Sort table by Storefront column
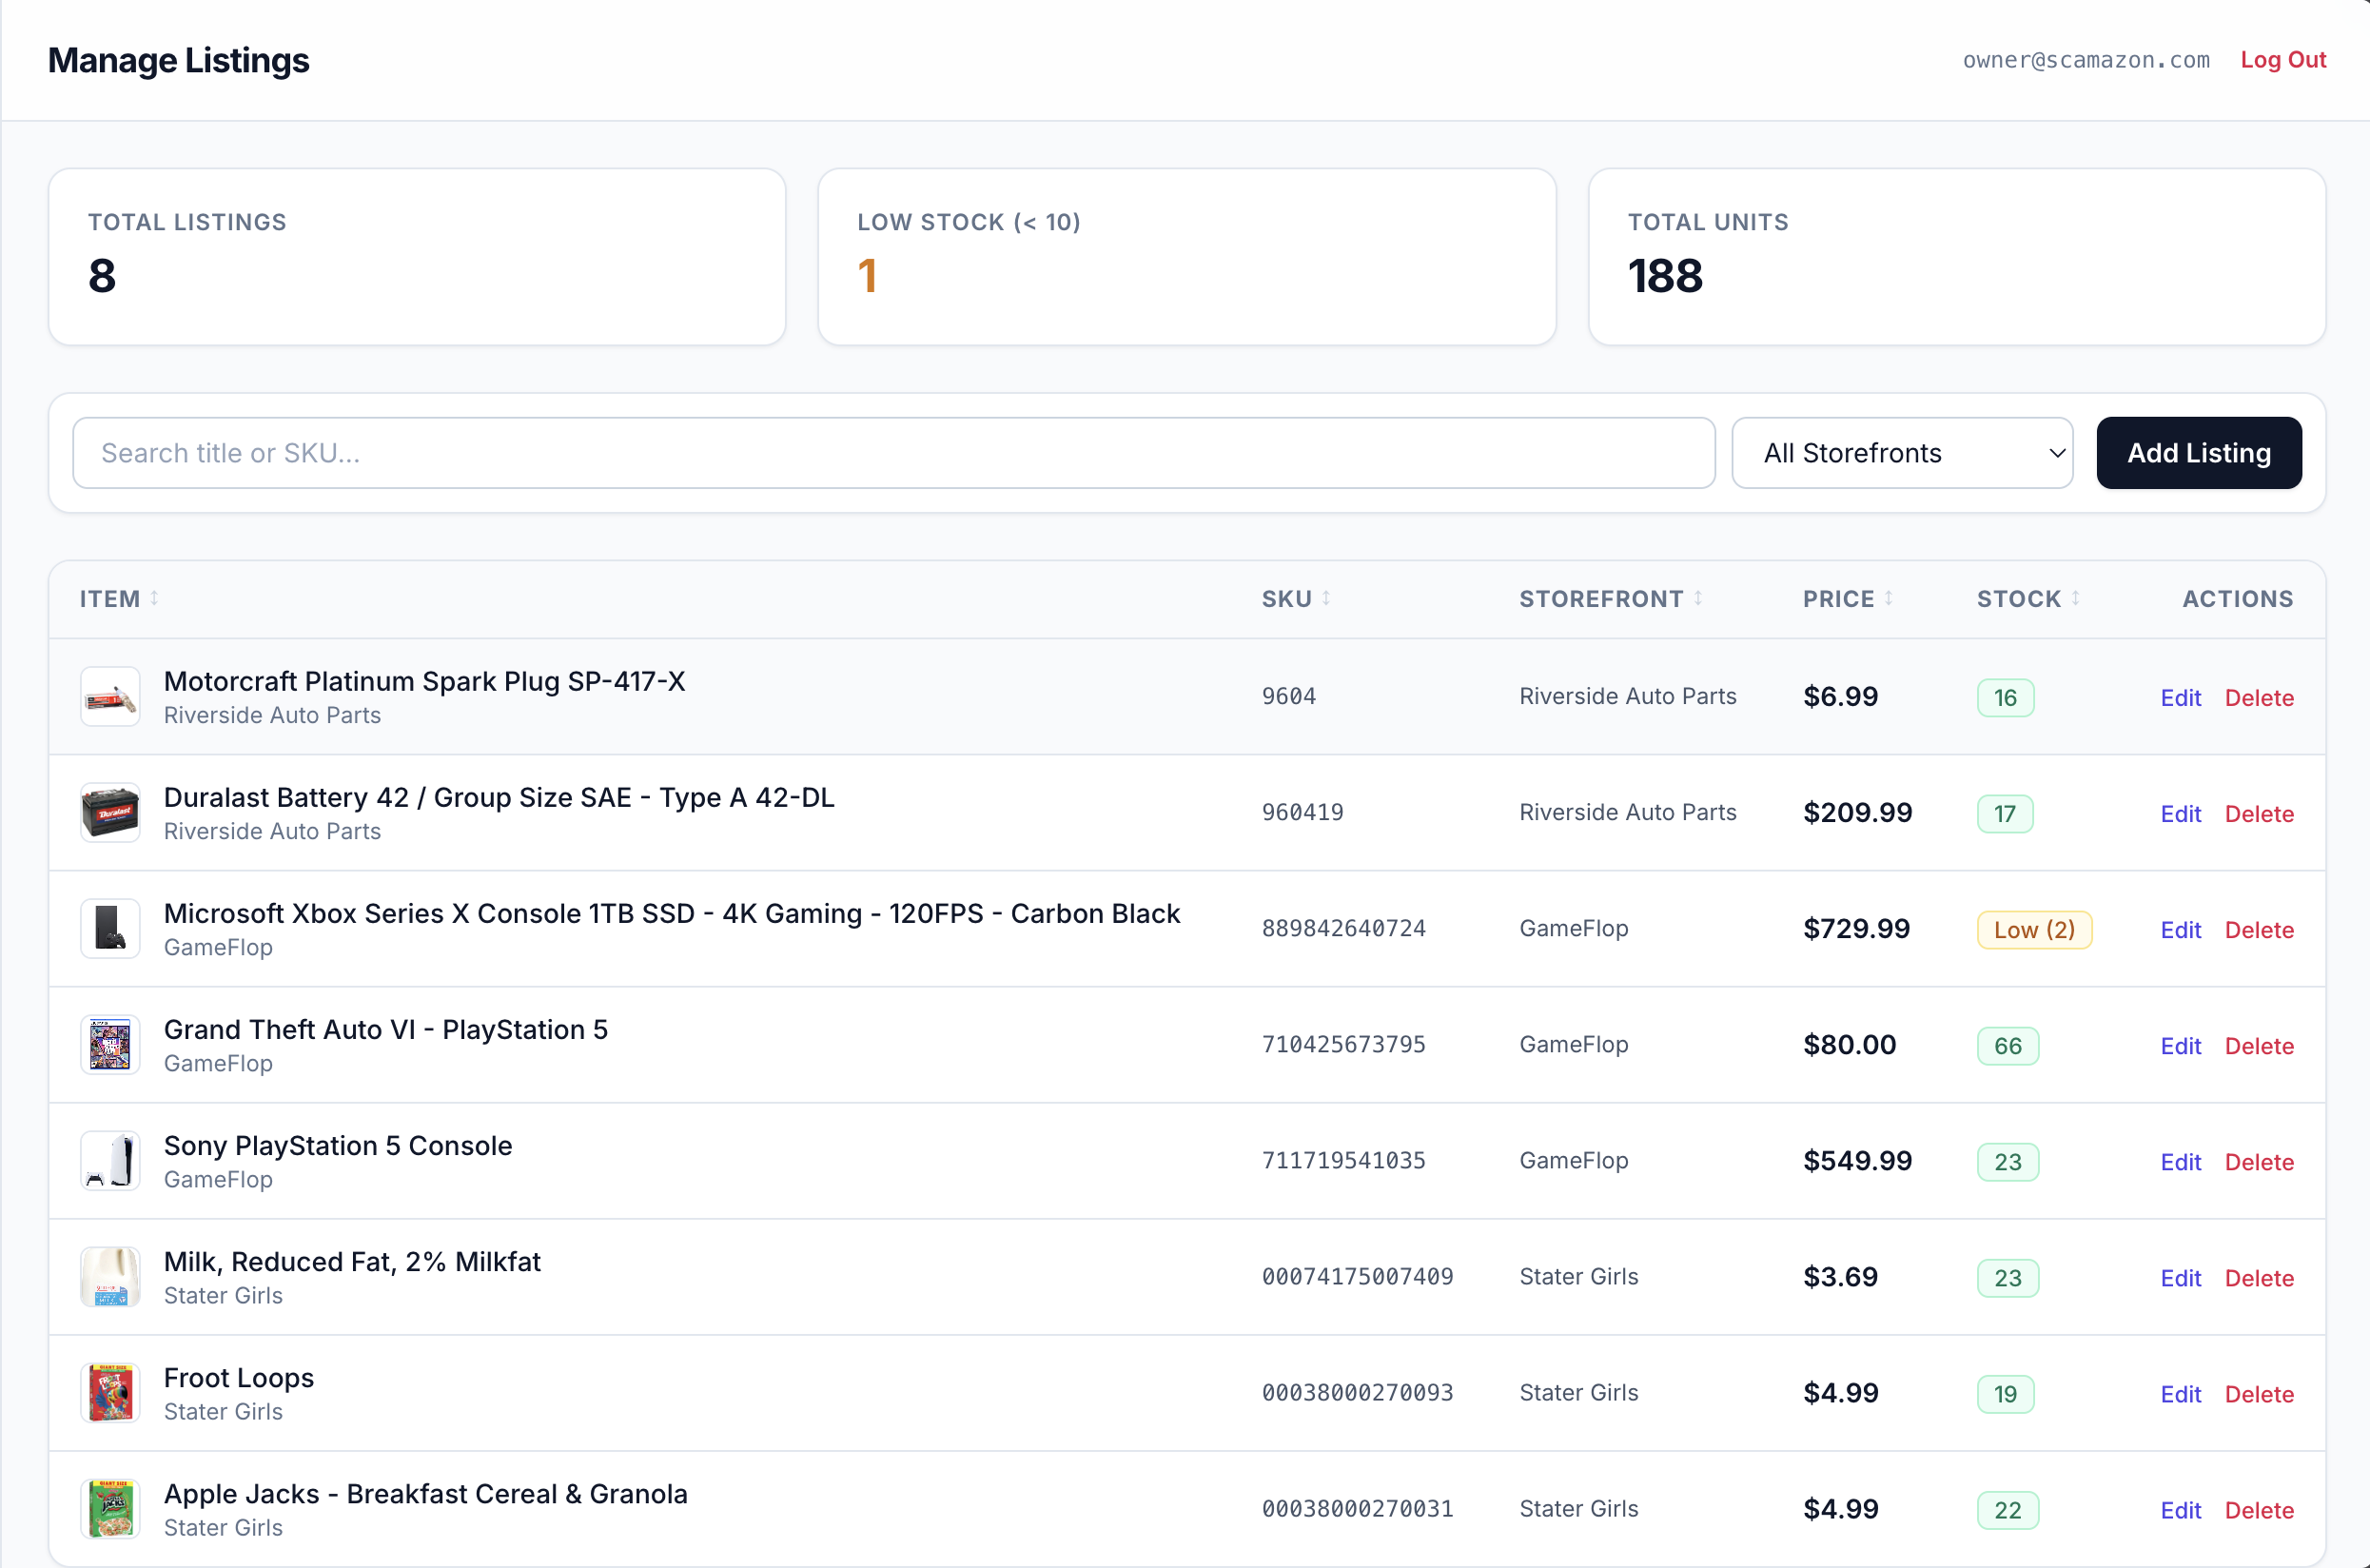 pyautogui.click(x=1611, y=599)
